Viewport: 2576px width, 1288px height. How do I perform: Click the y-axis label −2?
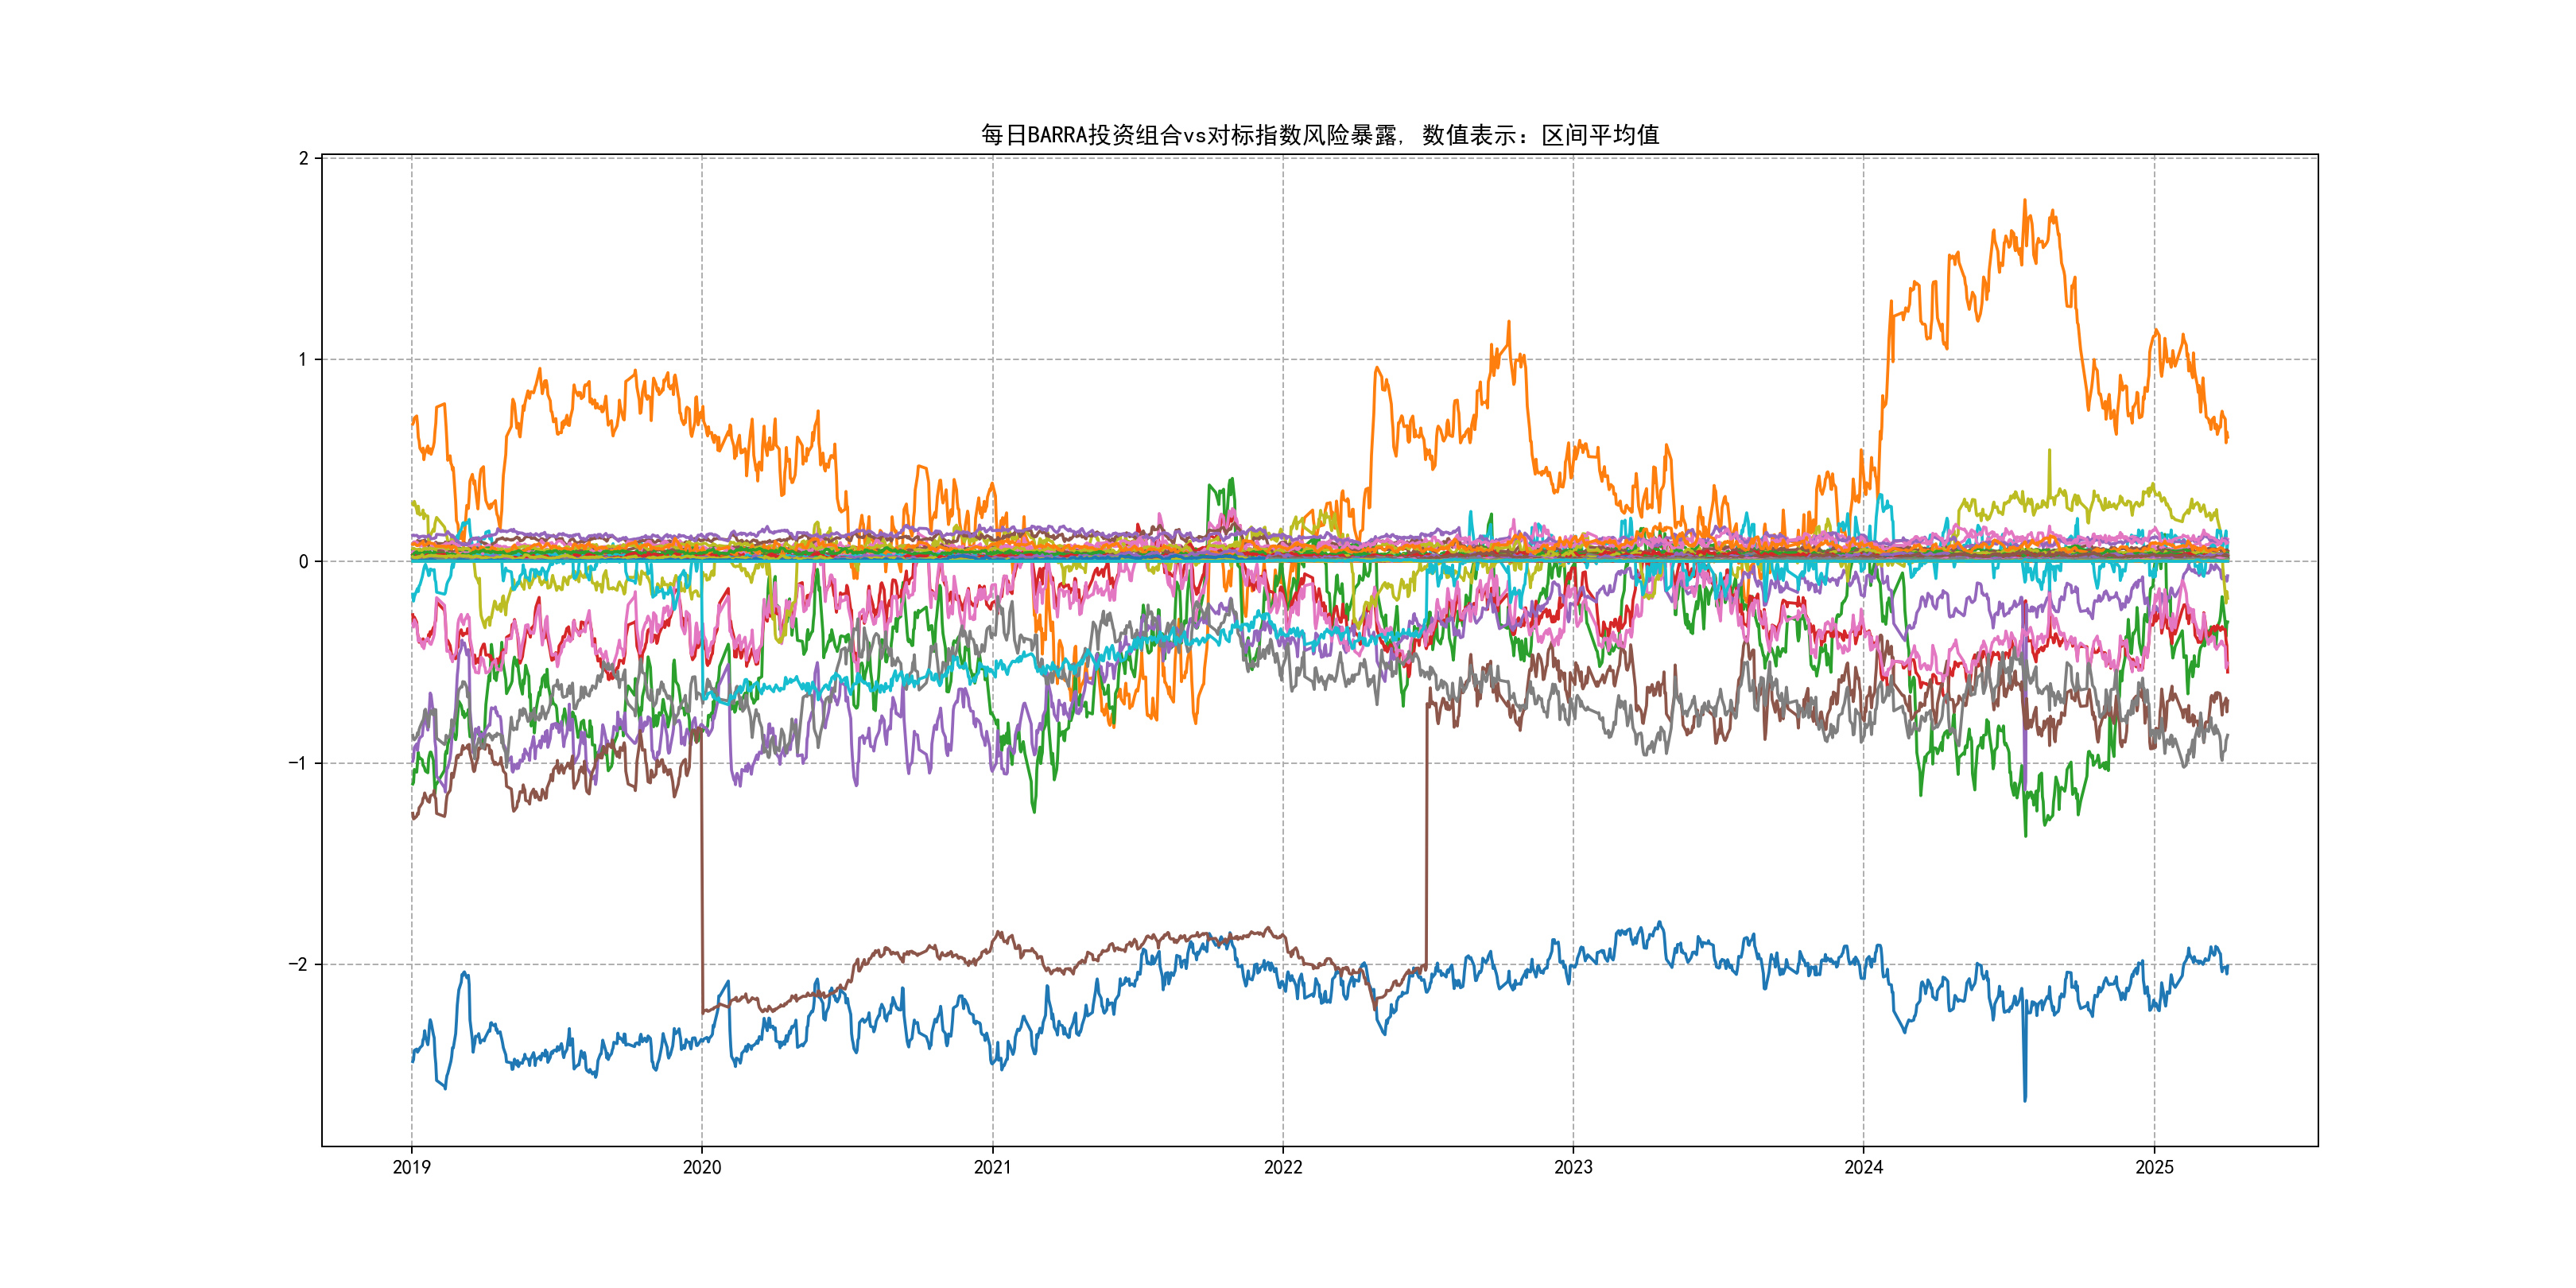(x=299, y=965)
